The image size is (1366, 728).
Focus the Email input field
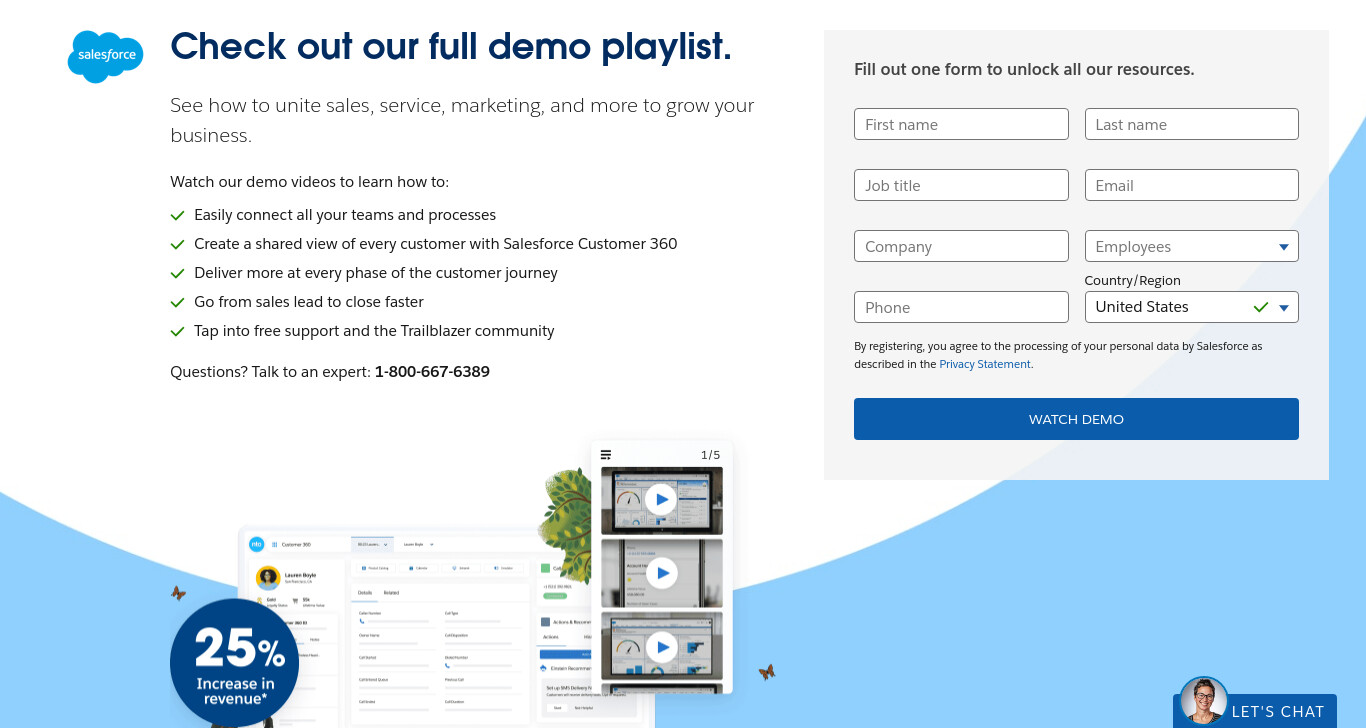(1191, 185)
